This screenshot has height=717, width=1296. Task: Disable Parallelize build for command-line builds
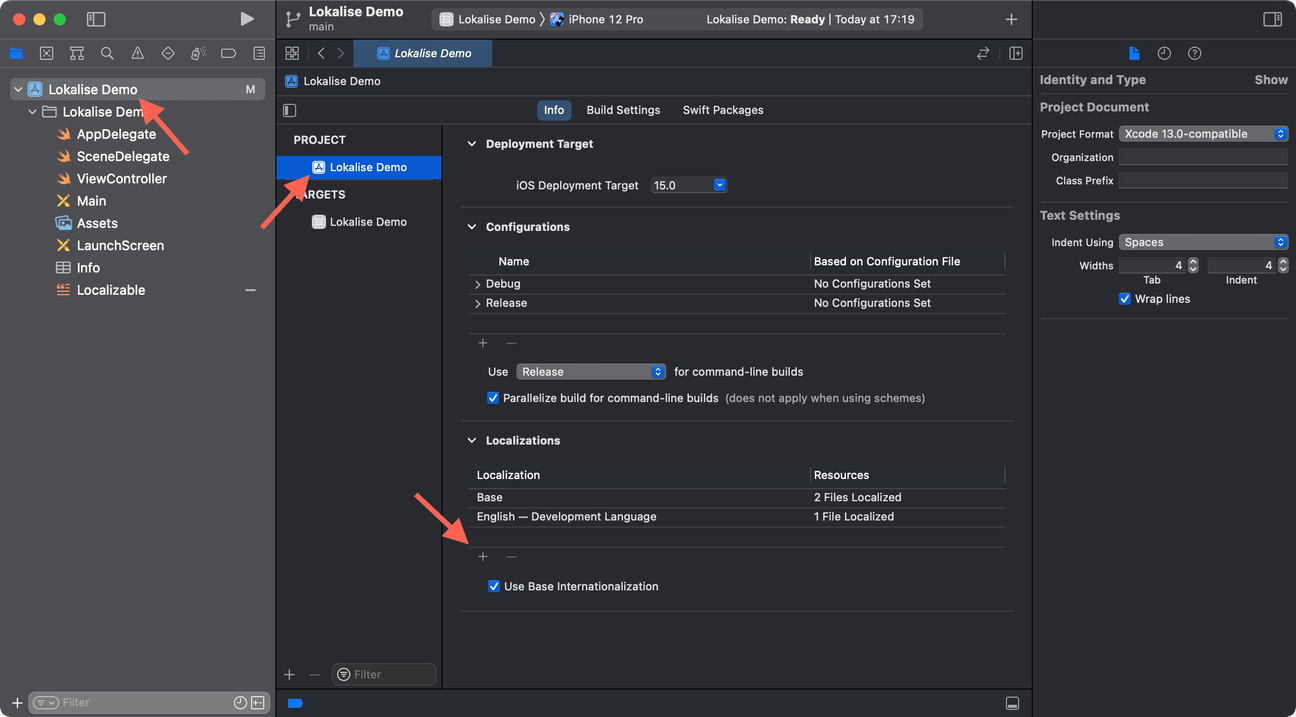point(493,397)
